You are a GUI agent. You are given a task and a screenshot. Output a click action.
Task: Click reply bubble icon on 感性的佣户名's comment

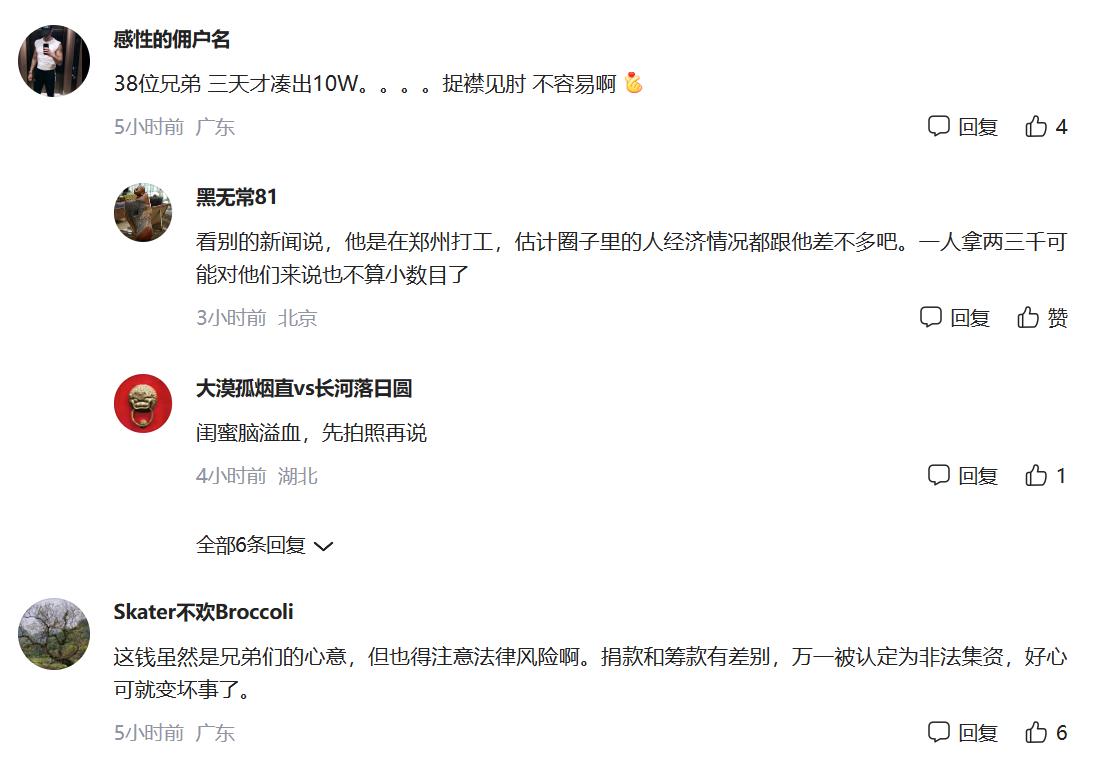938,126
